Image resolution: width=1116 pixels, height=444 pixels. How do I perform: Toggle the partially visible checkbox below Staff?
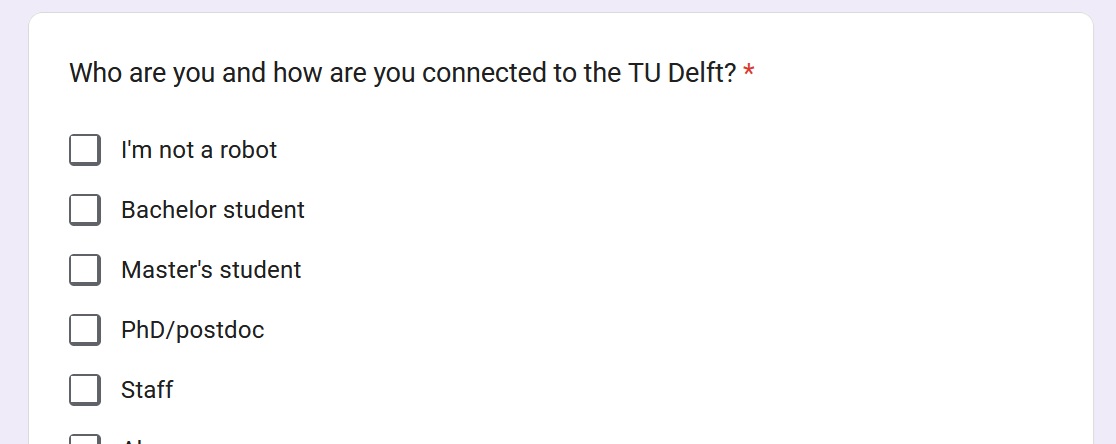(x=85, y=440)
